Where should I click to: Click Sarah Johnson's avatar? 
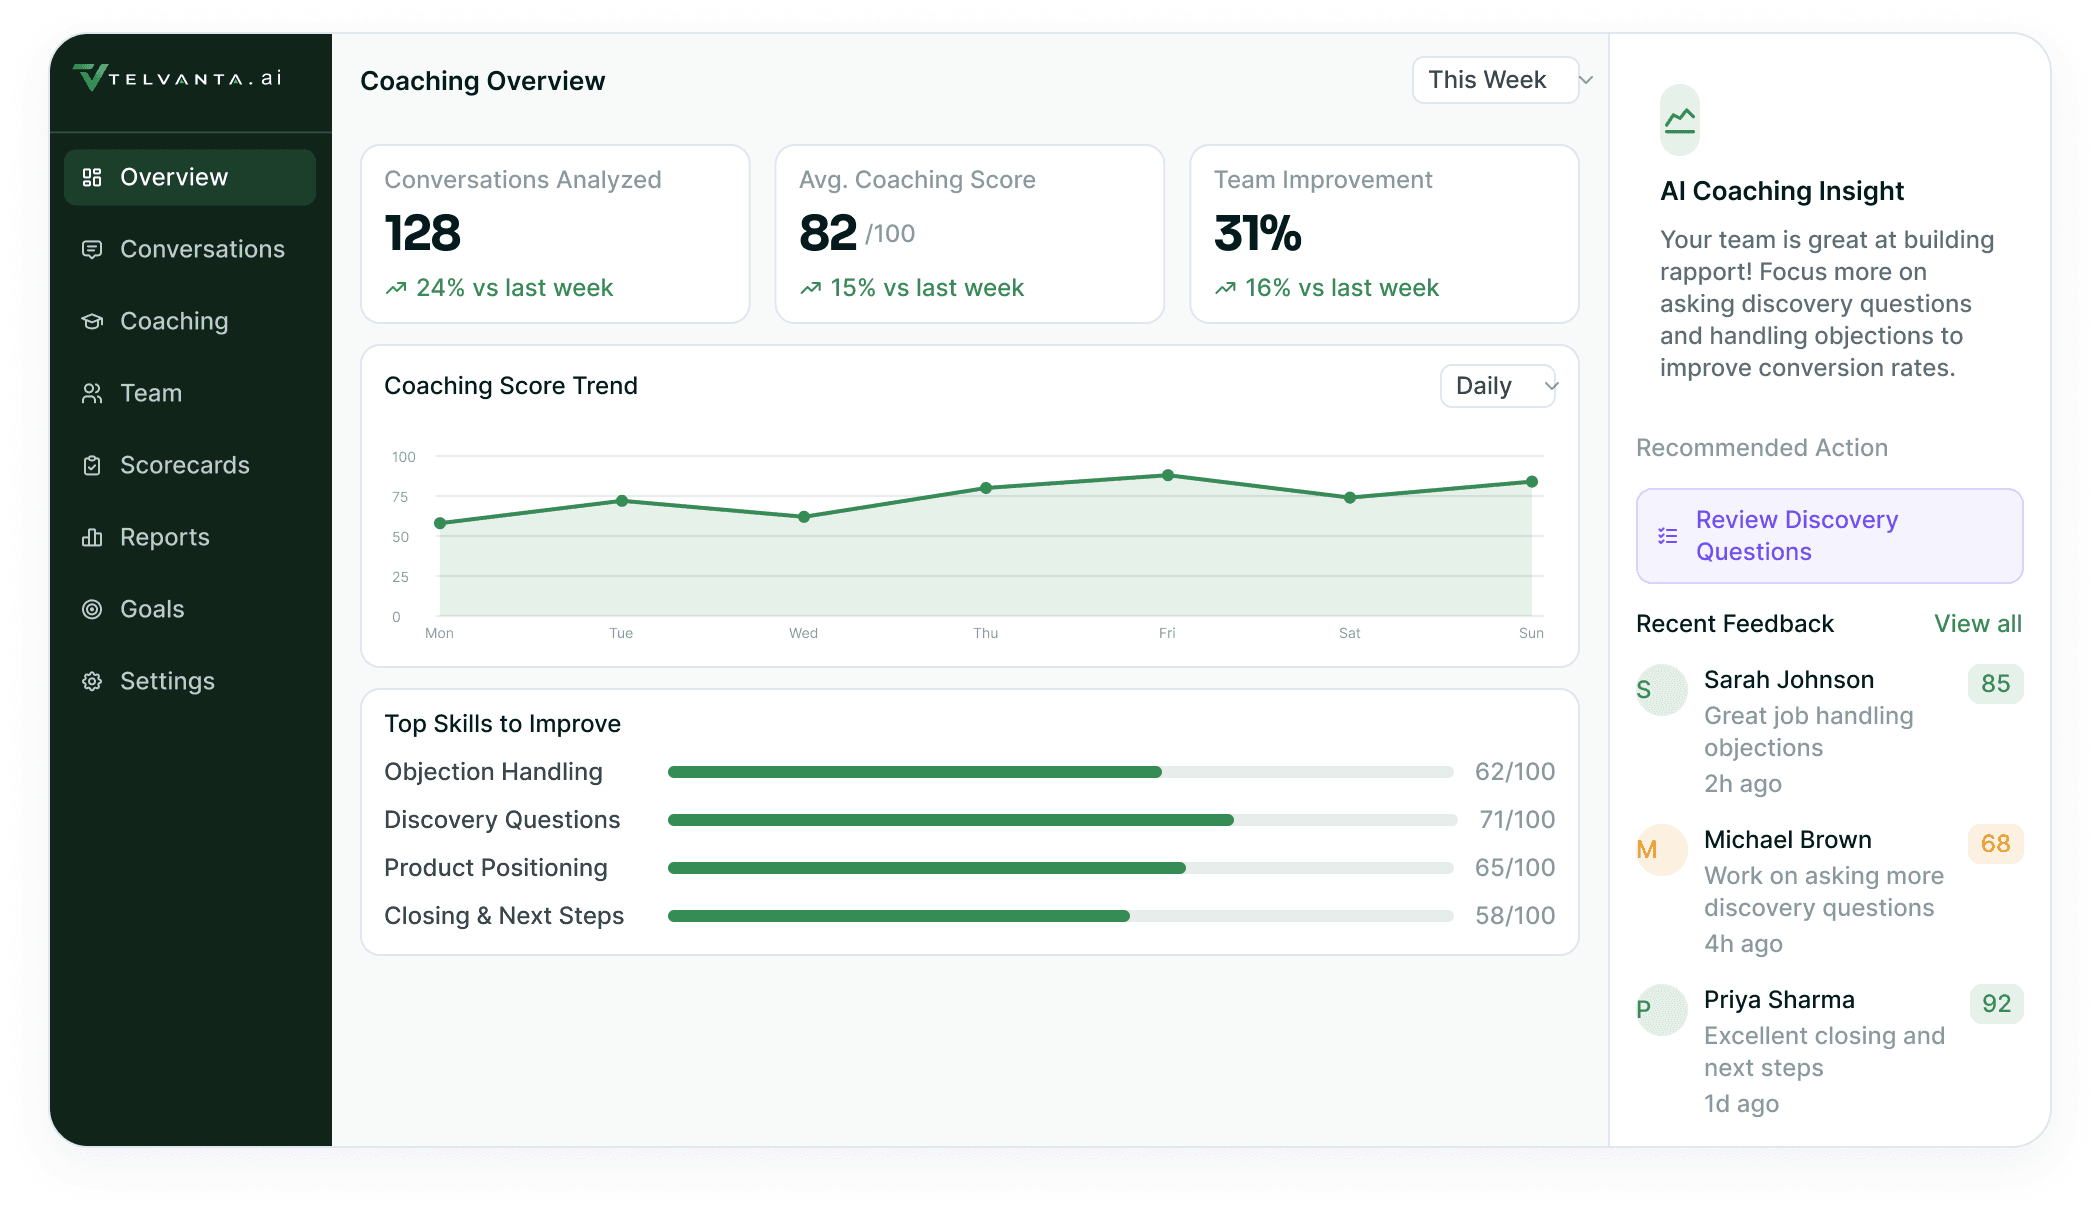click(x=1661, y=690)
